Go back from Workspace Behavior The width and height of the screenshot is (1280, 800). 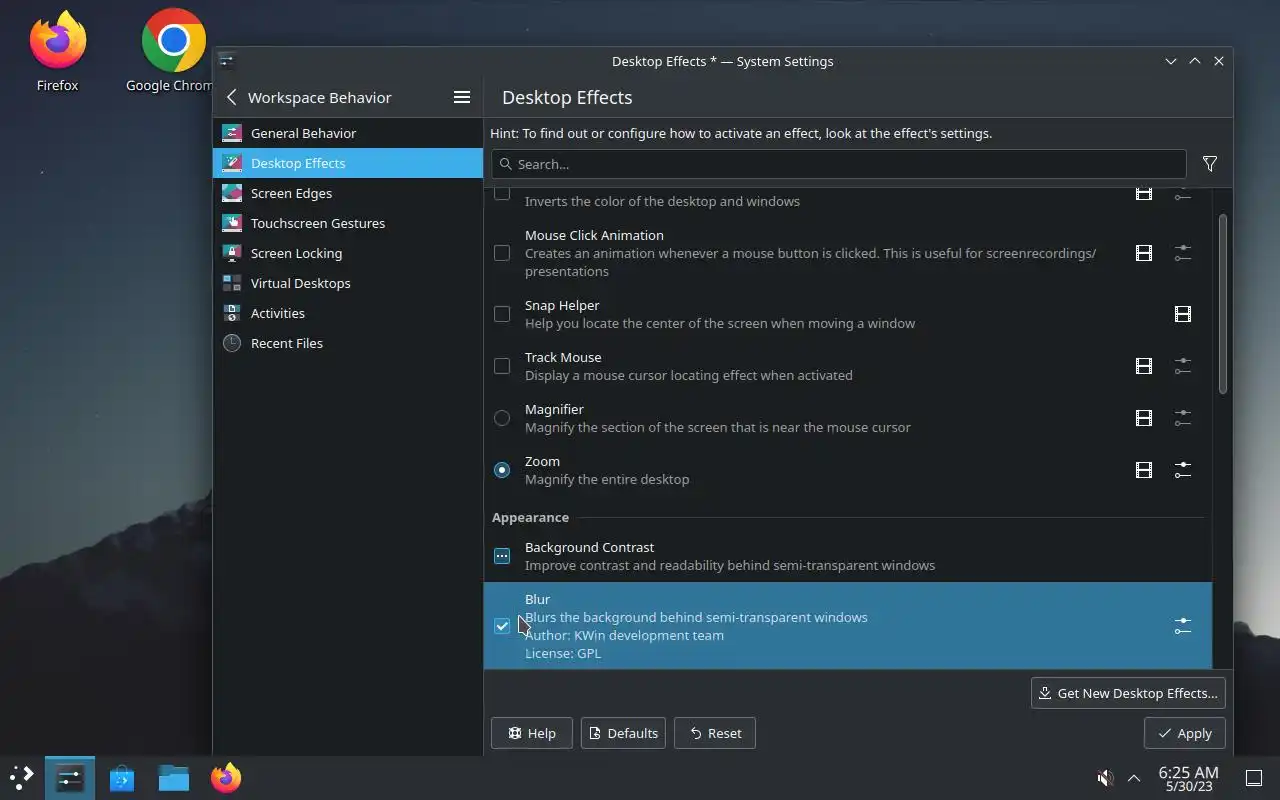(232, 97)
